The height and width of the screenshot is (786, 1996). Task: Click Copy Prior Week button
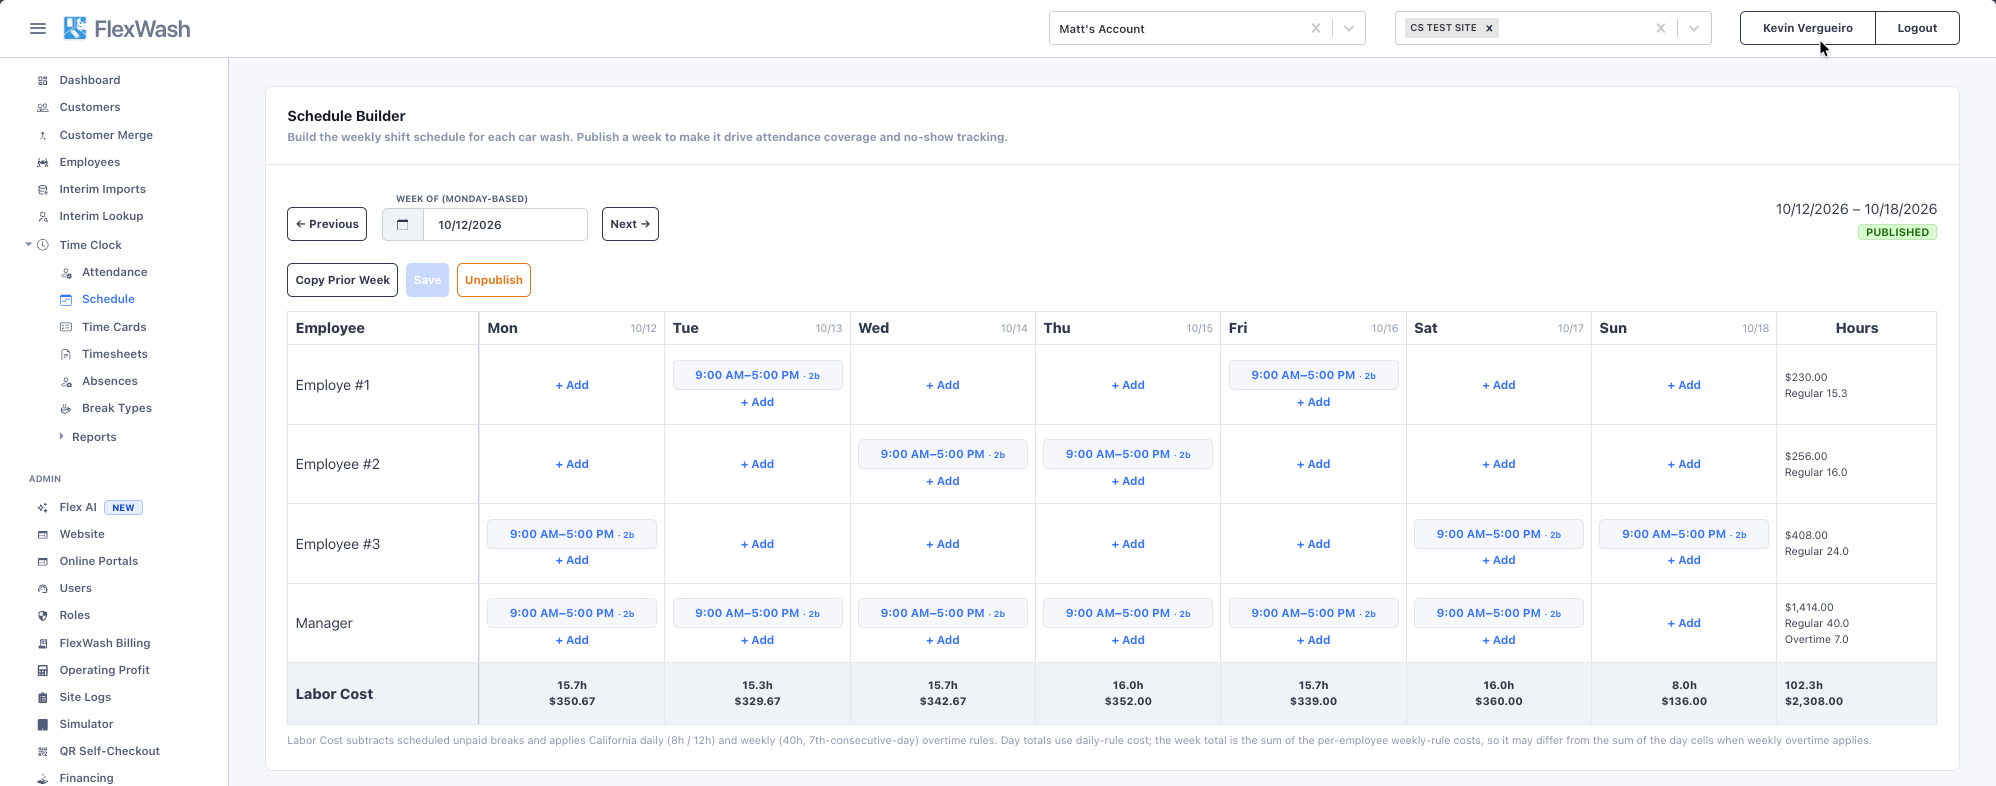click(x=342, y=280)
